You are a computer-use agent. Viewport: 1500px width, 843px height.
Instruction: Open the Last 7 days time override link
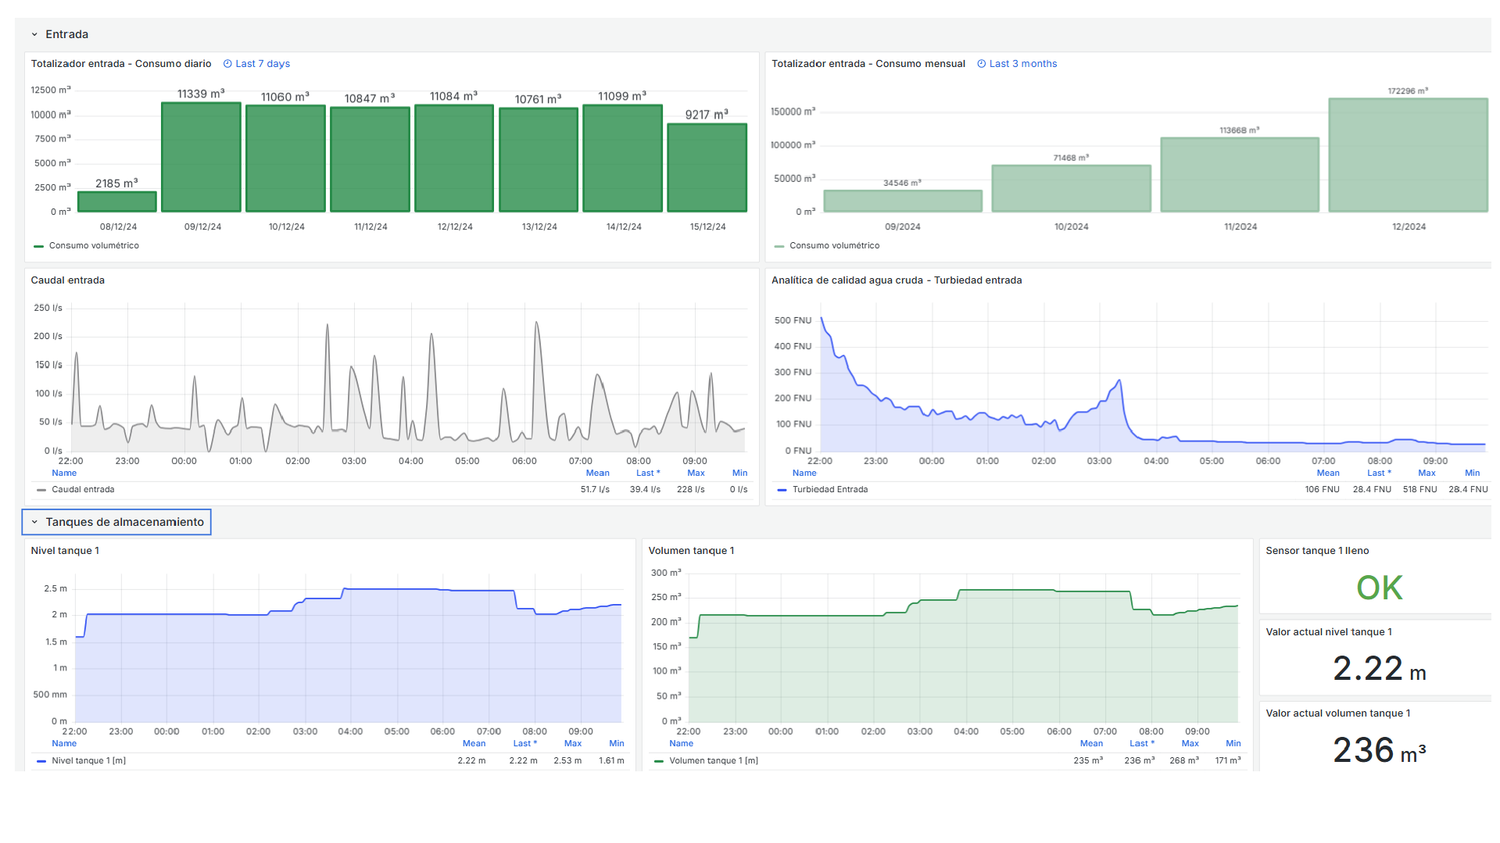pos(262,64)
